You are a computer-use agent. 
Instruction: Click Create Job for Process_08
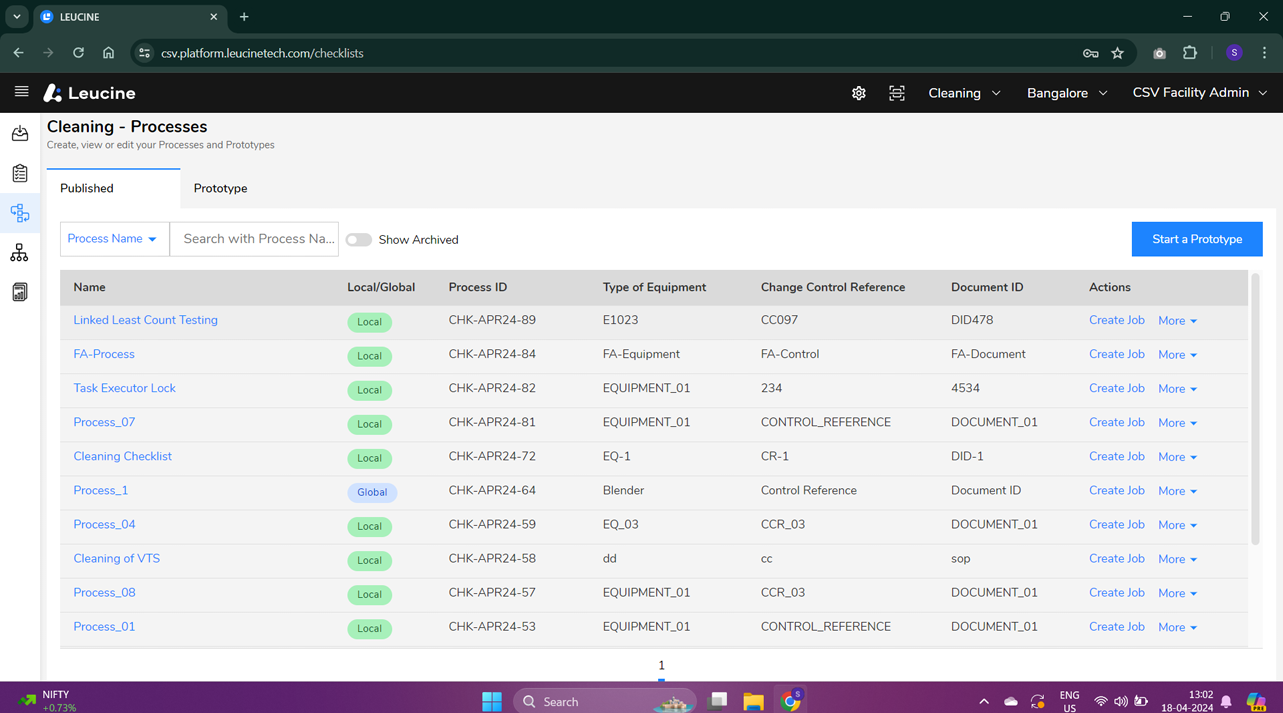1116,592
